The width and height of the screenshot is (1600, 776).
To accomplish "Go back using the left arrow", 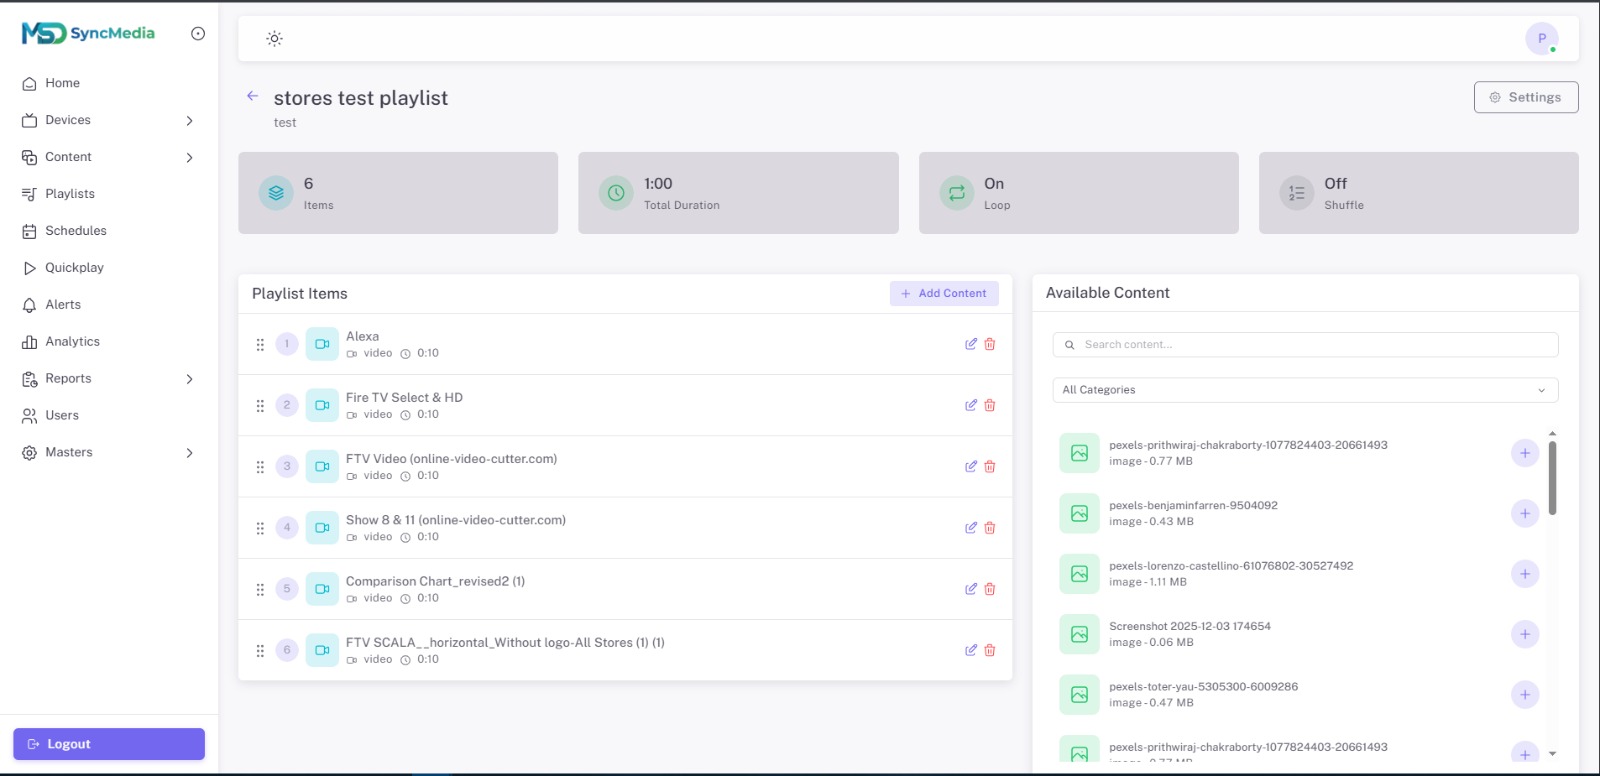I will (252, 96).
